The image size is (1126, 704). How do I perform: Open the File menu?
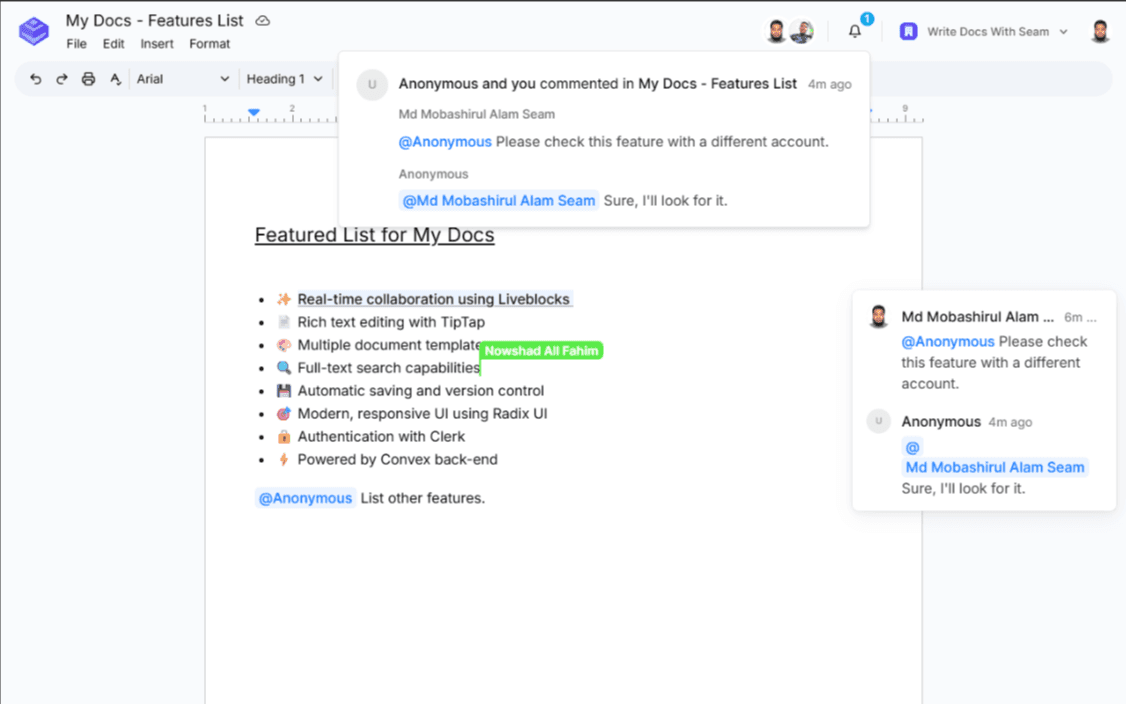click(x=76, y=44)
